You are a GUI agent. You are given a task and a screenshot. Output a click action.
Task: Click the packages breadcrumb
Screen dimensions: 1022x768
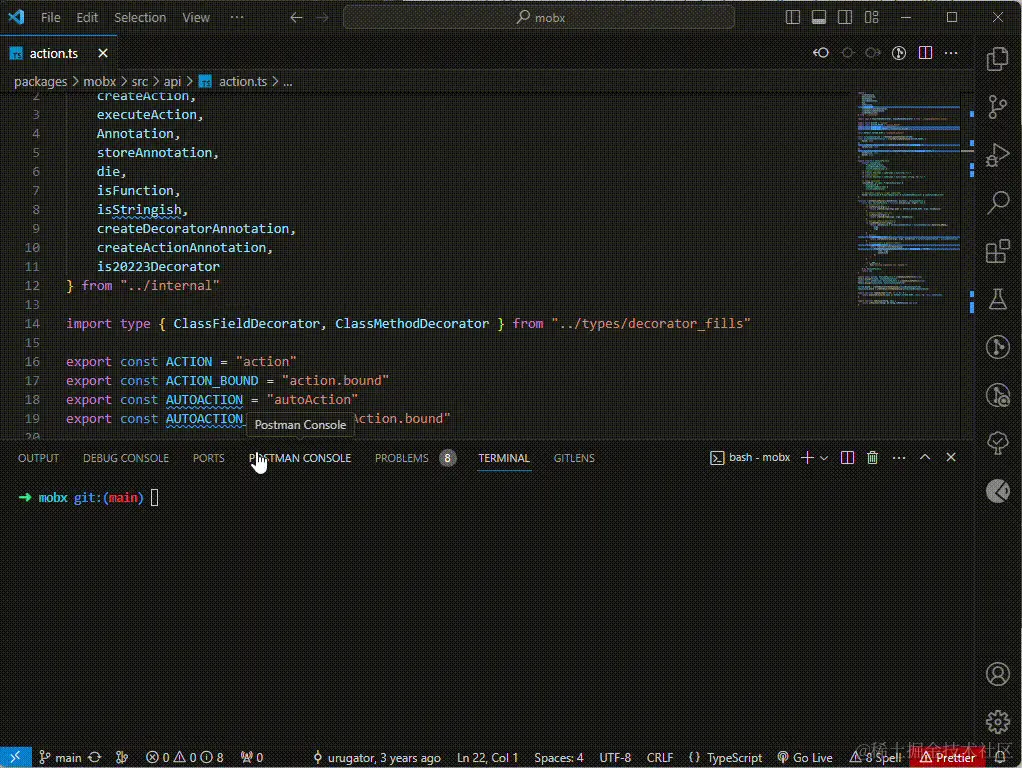pos(40,81)
